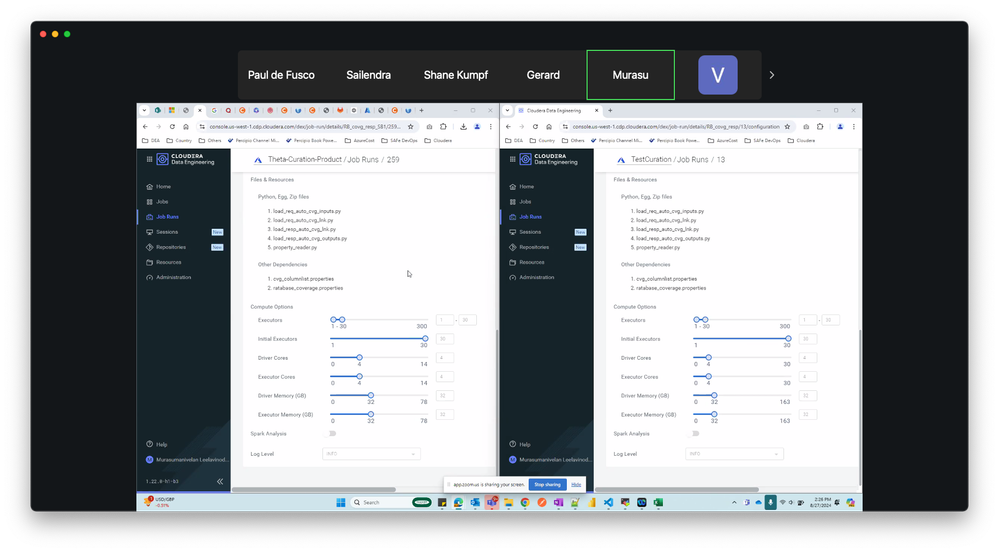Viewport: 999px width, 552px height.
Task: Adjust Driver Memory slider handle in right window
Action: (x=714, y=395)
